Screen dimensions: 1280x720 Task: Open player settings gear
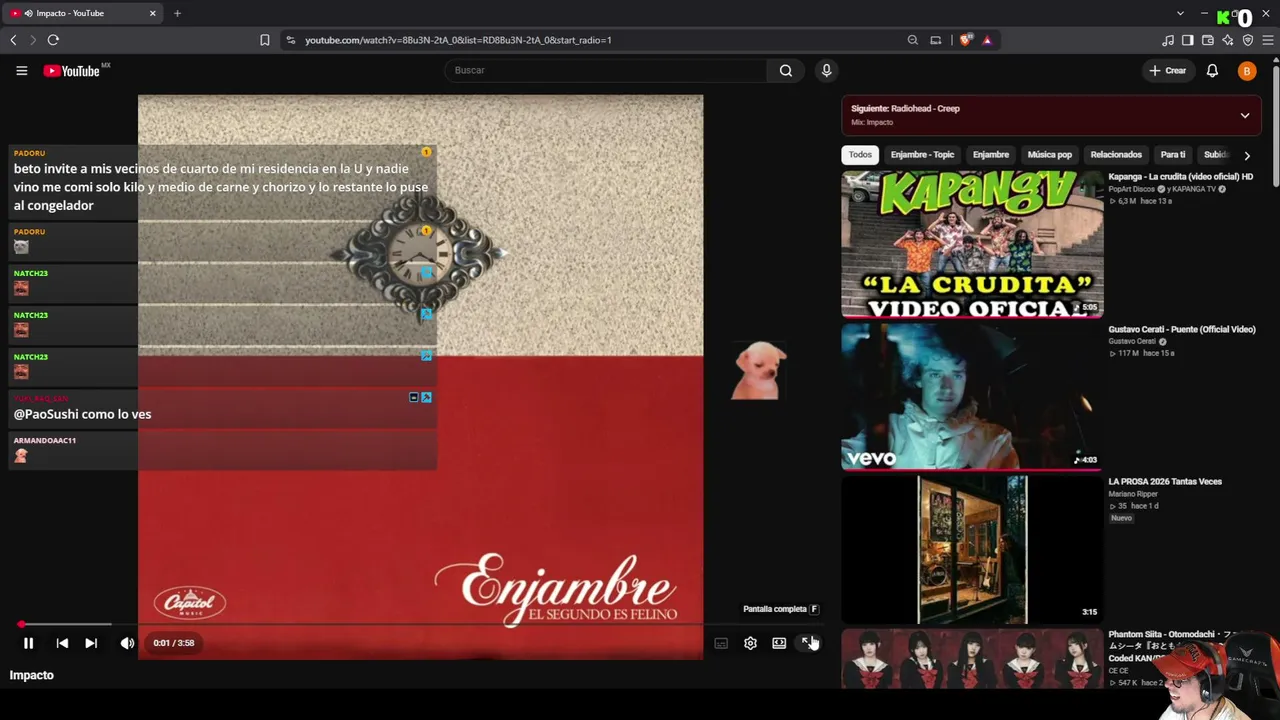click(x=750, y=643)
